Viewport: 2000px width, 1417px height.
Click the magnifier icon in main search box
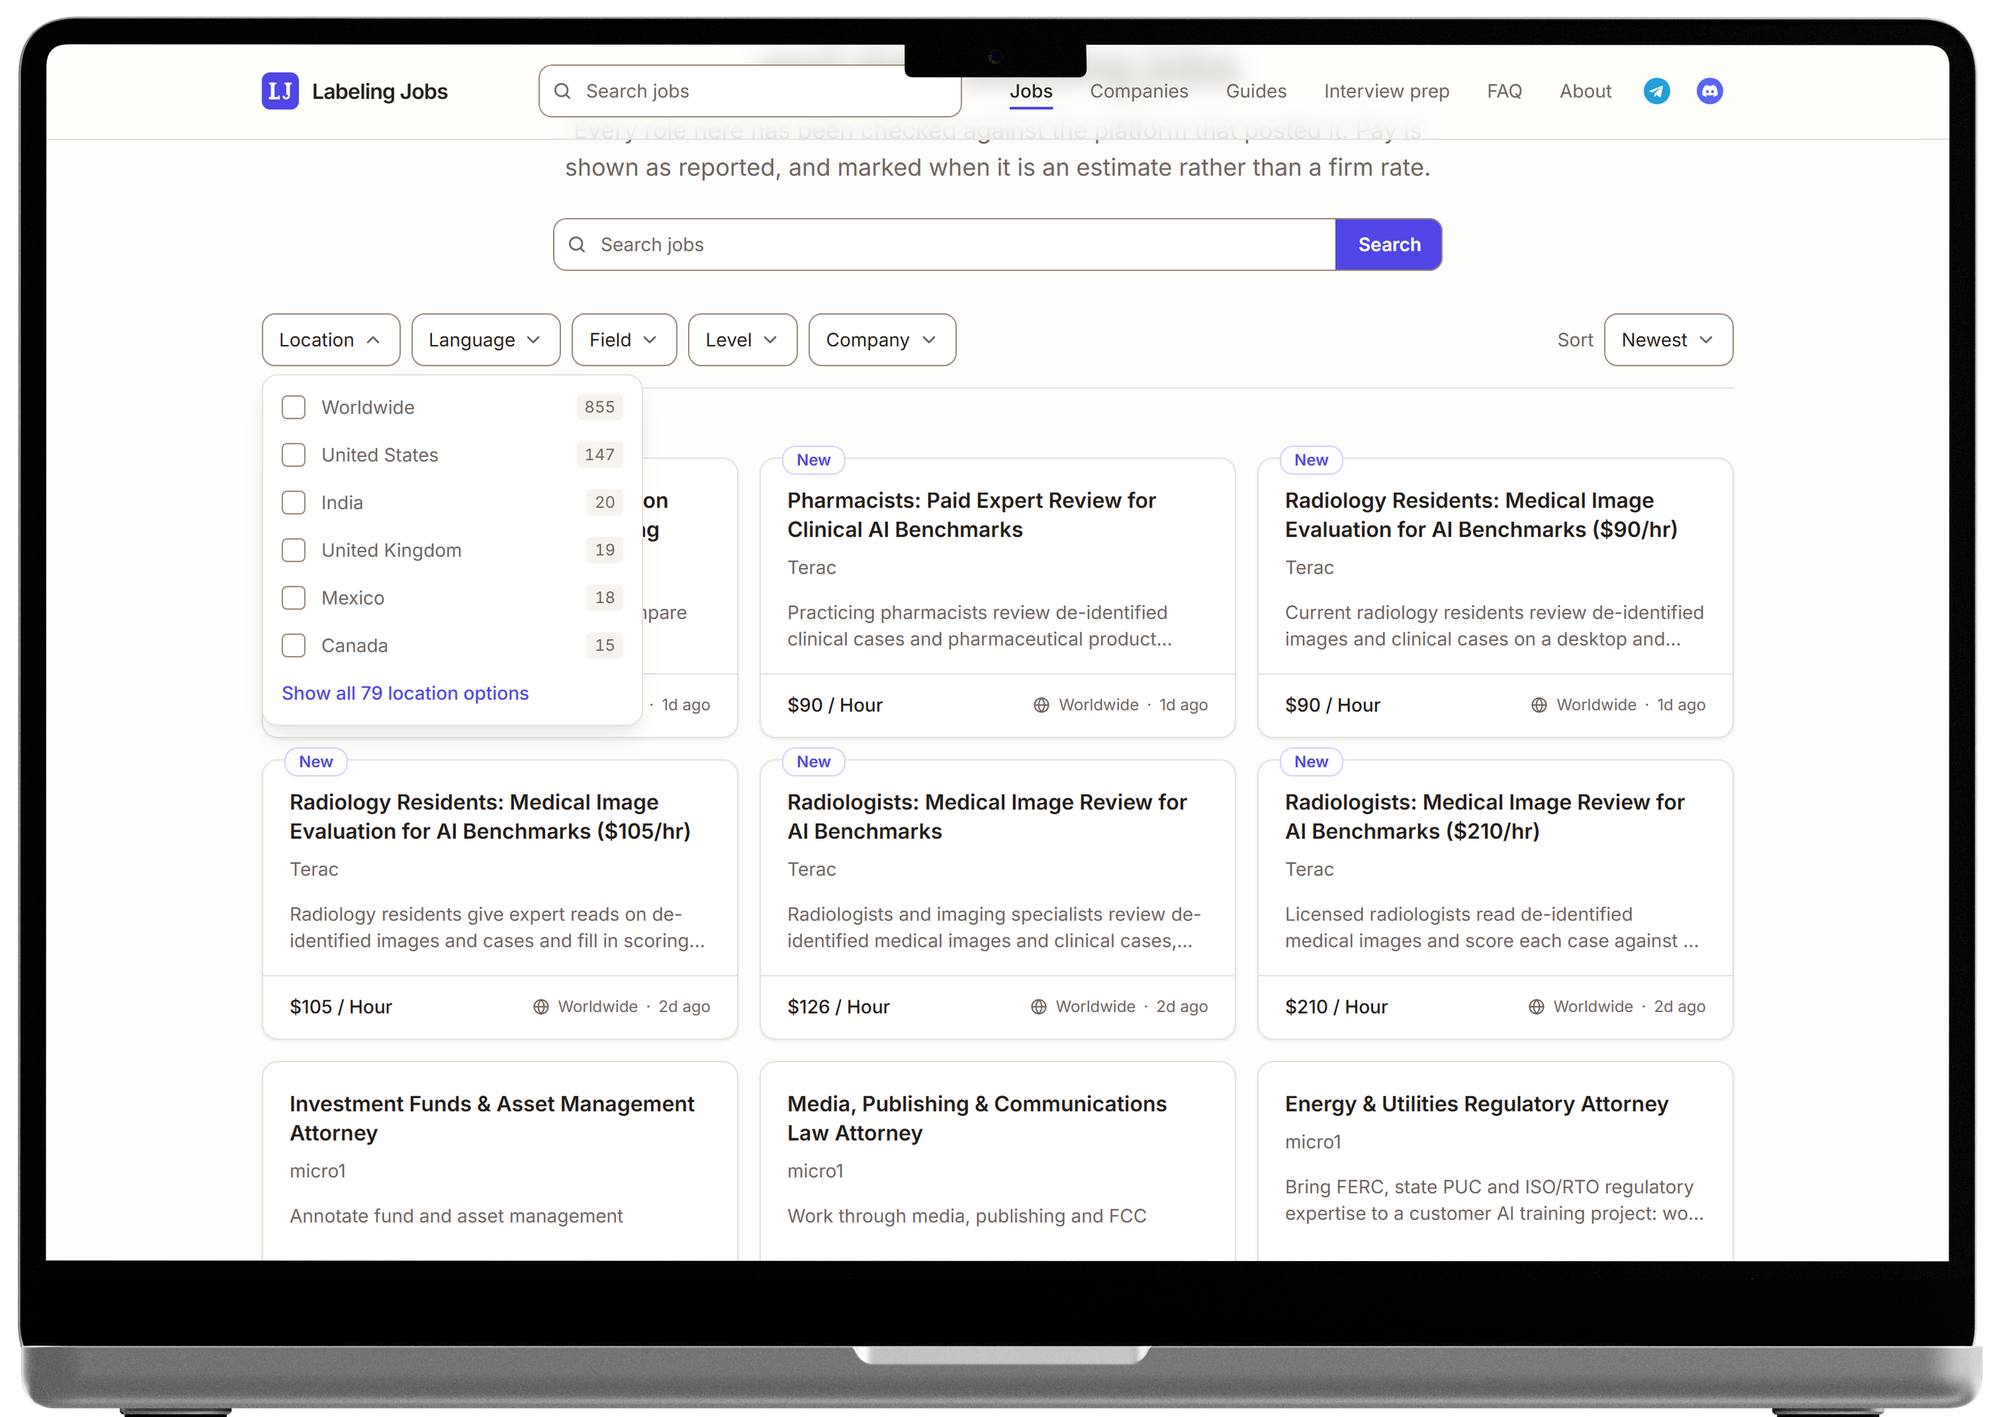pos(577,245)
